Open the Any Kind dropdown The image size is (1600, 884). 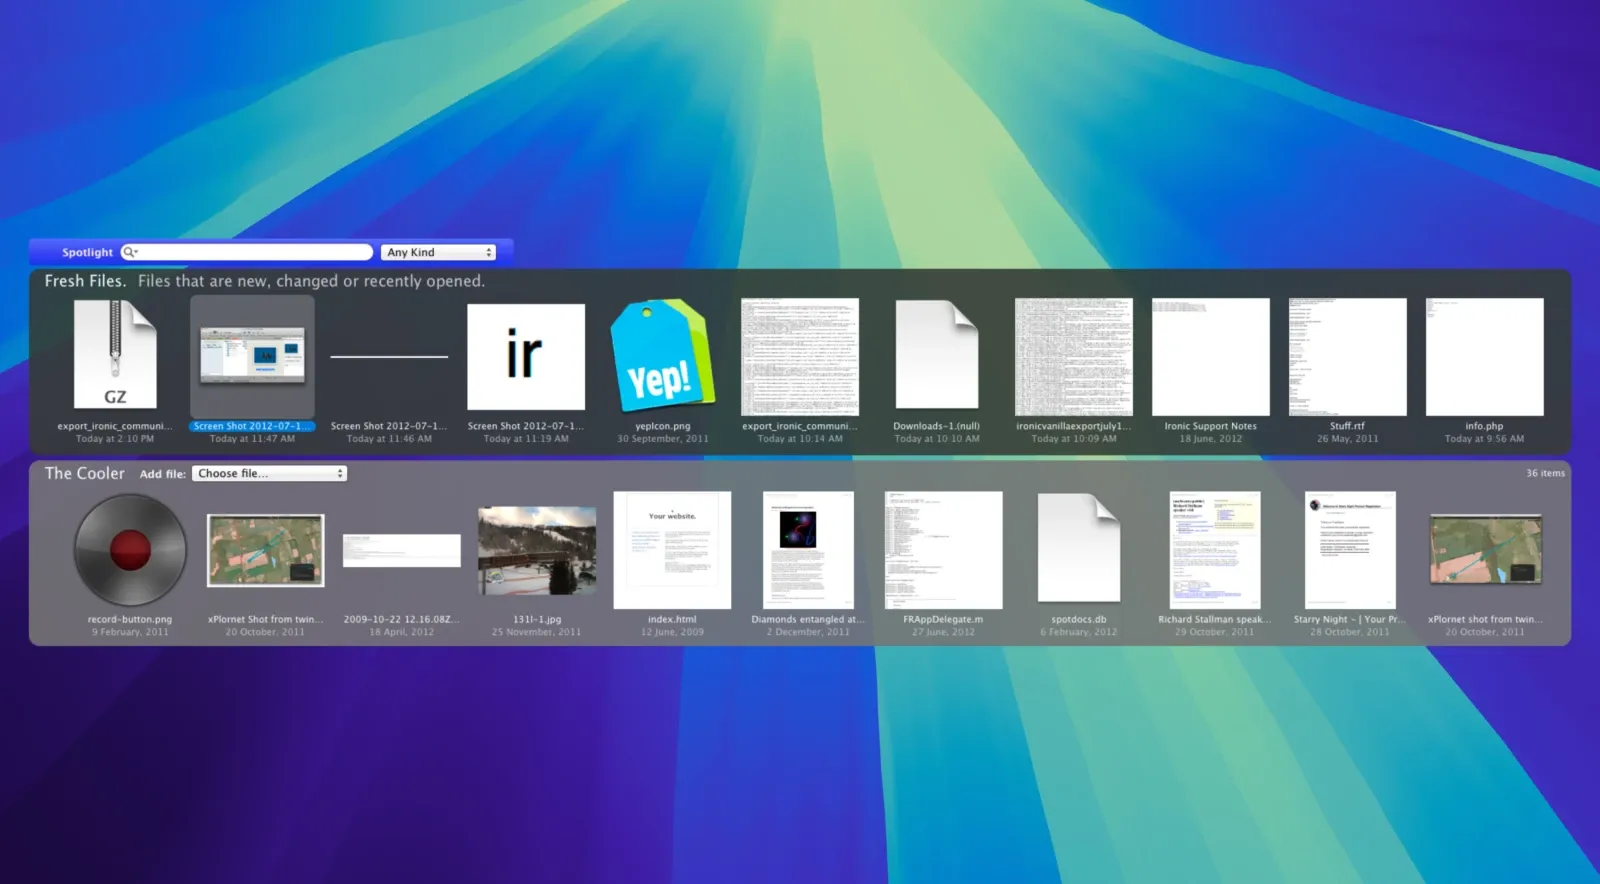438,252
